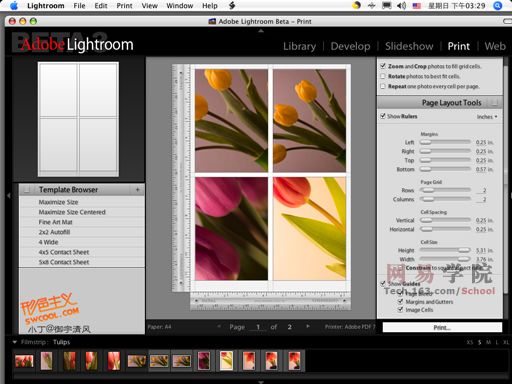Click the Printer: Adobe PDF label

pyautogui.click(x=350, y=327)
